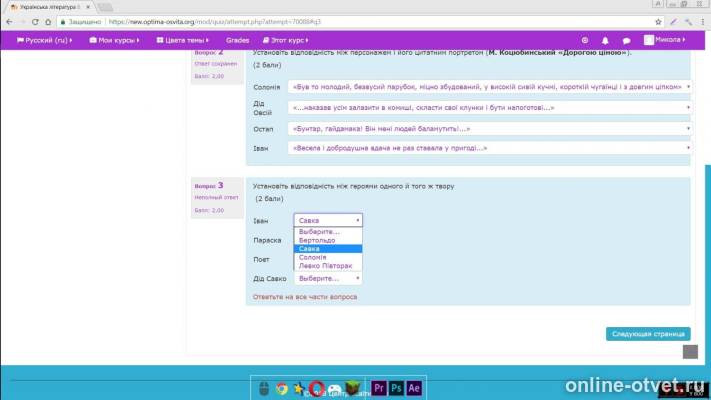Click the Ответьте на все части вопроса message
Screen dimensions: 711x400
[305, 297]
